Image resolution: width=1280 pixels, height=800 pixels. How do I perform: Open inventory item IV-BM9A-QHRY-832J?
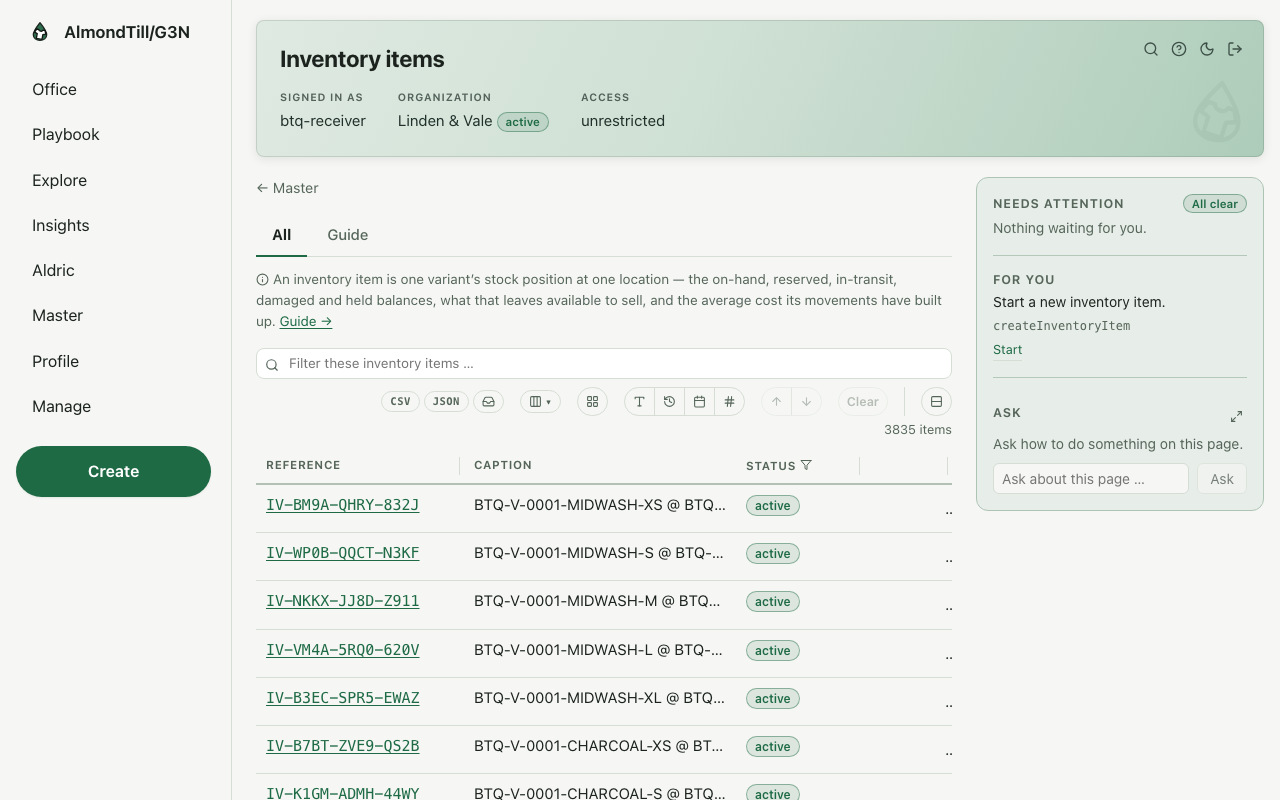(343, 506)
